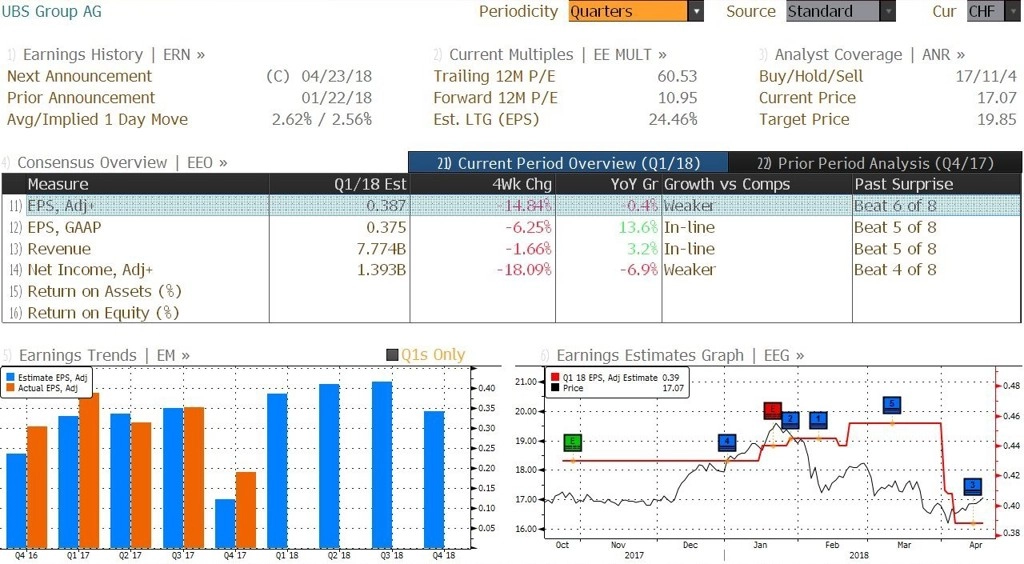The image size is (1024, 564).
Task: Open the CHF currency dropdown
Action: pos(993,11)
